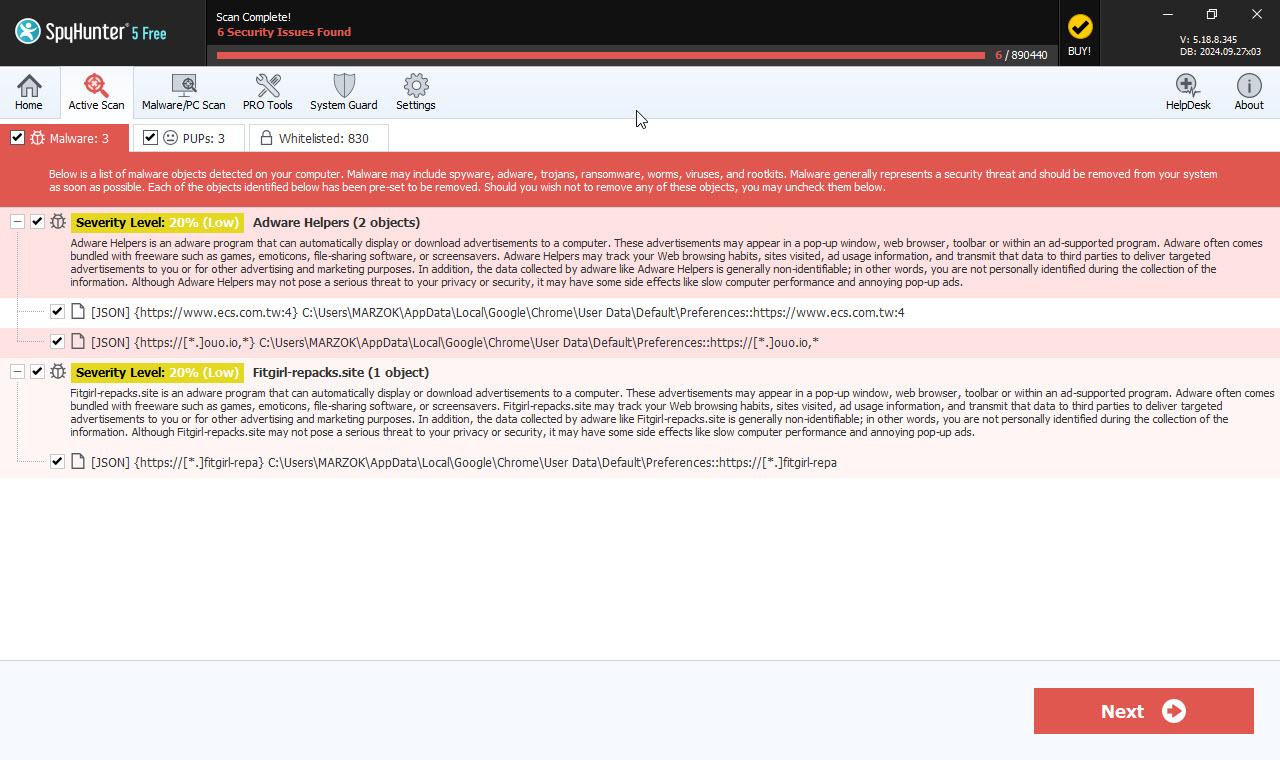The image size is (1280, 760).
Task: Click Fitgirl-repacks.site severity level badge
Action: pyautogui.click(x=157, y=372)
